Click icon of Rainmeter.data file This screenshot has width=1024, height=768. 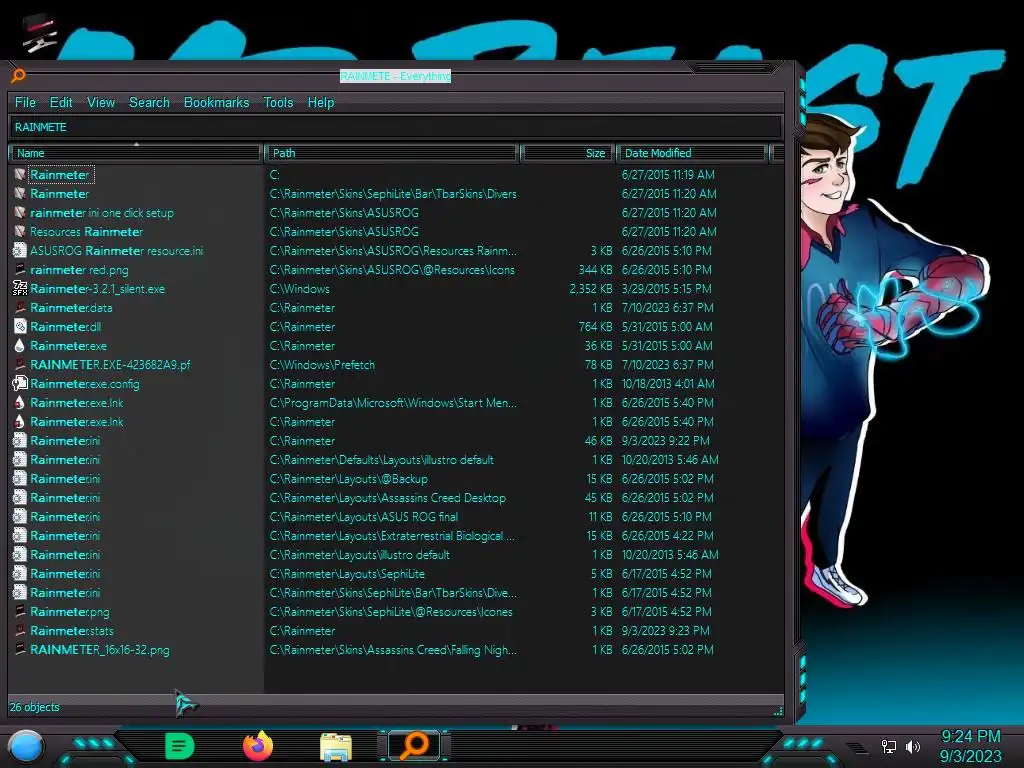point(20,307)
